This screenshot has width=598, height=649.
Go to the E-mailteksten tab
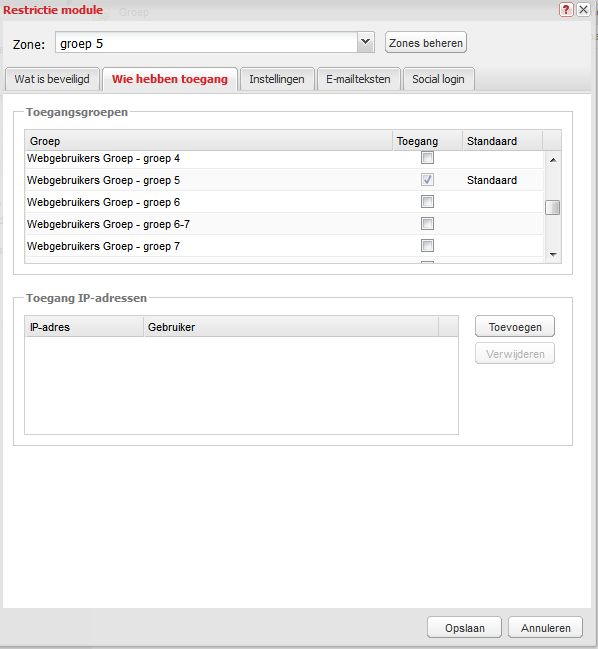tap(358, 79)
